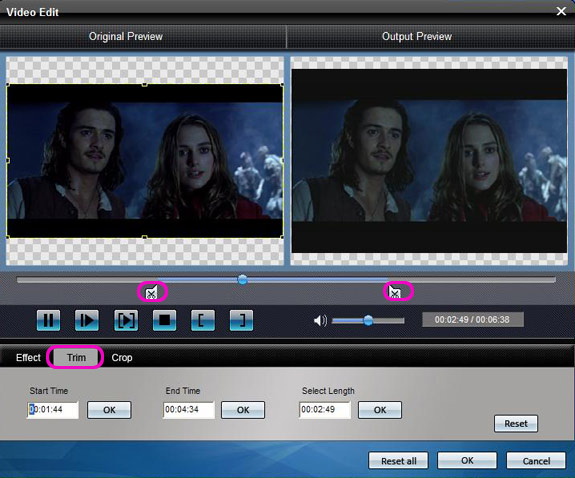Mute audio via the speaker icon
This screenshot has width=575, height=478.
click(320, 321)
